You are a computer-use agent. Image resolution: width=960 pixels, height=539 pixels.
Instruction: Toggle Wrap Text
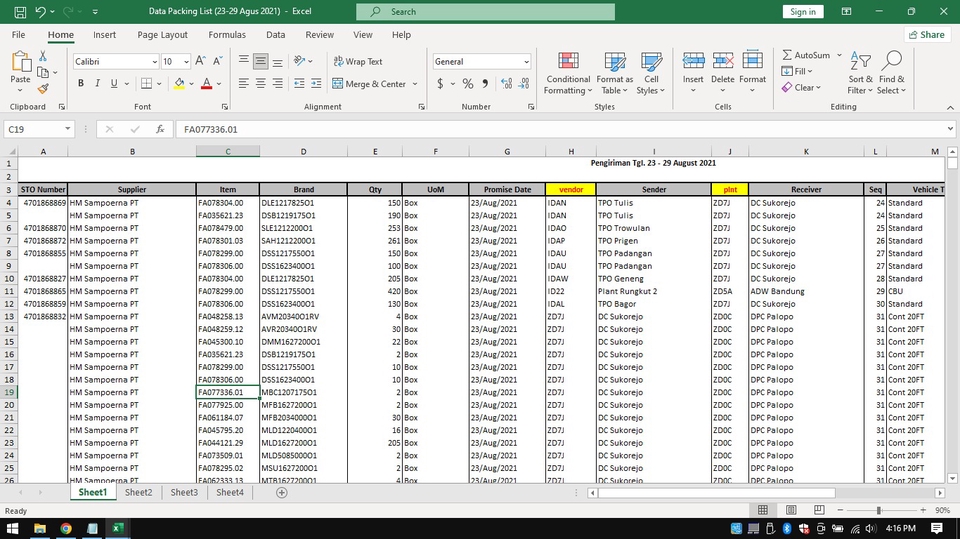pos(358,61)
